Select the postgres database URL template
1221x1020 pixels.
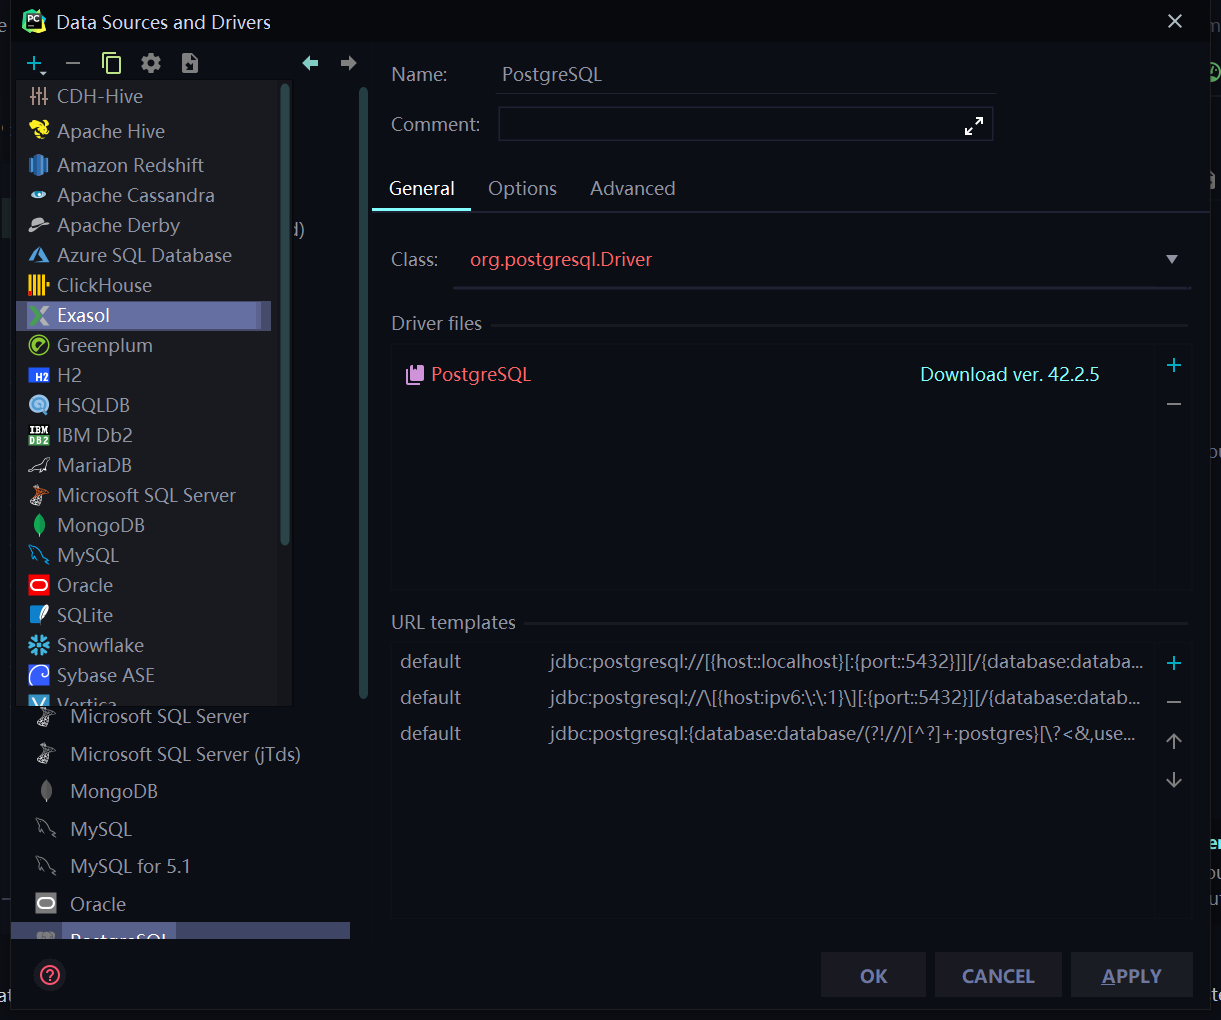point(772,734)
